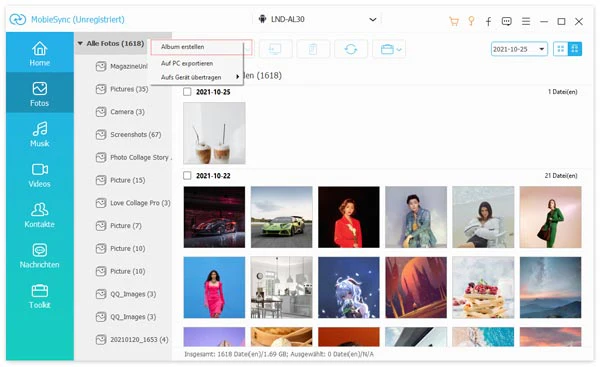The image size is (600, 367).
Task: Tick the checkbox for 2021-10-25 group
Action: tap(187, 92)
